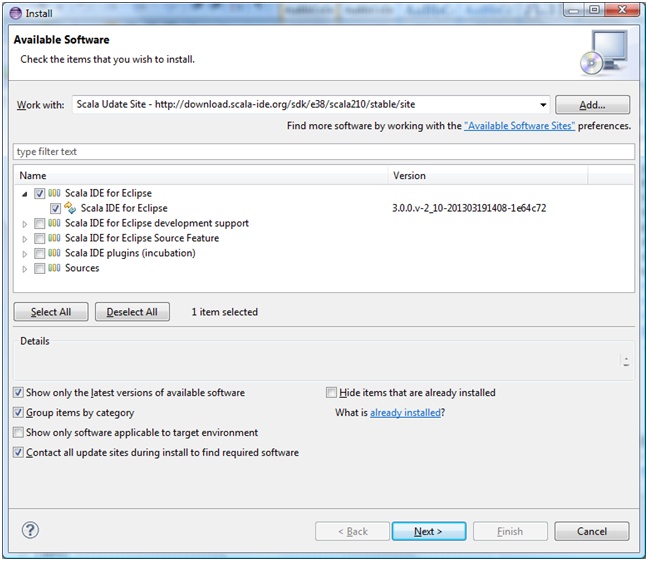Click the Name column header
This screenshot has width=648, height=561.
pos(201,176)
